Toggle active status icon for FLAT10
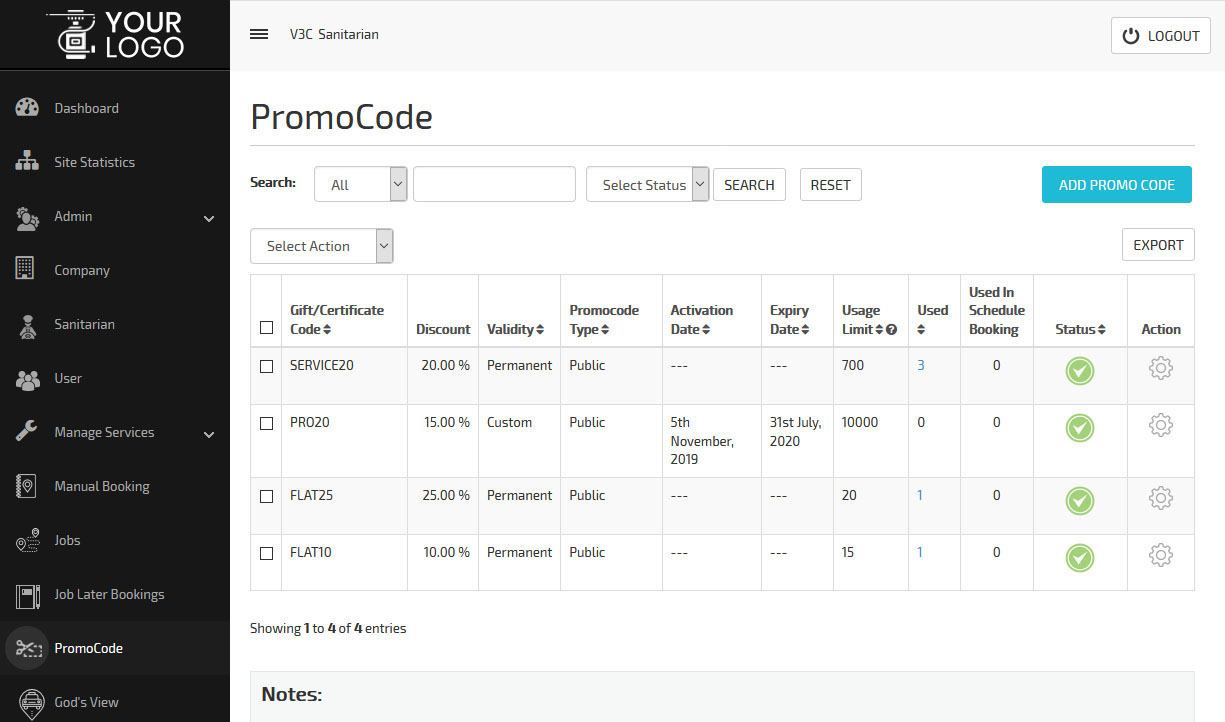Screen dimensions: 1225x722 click(x=1080, y=557)
